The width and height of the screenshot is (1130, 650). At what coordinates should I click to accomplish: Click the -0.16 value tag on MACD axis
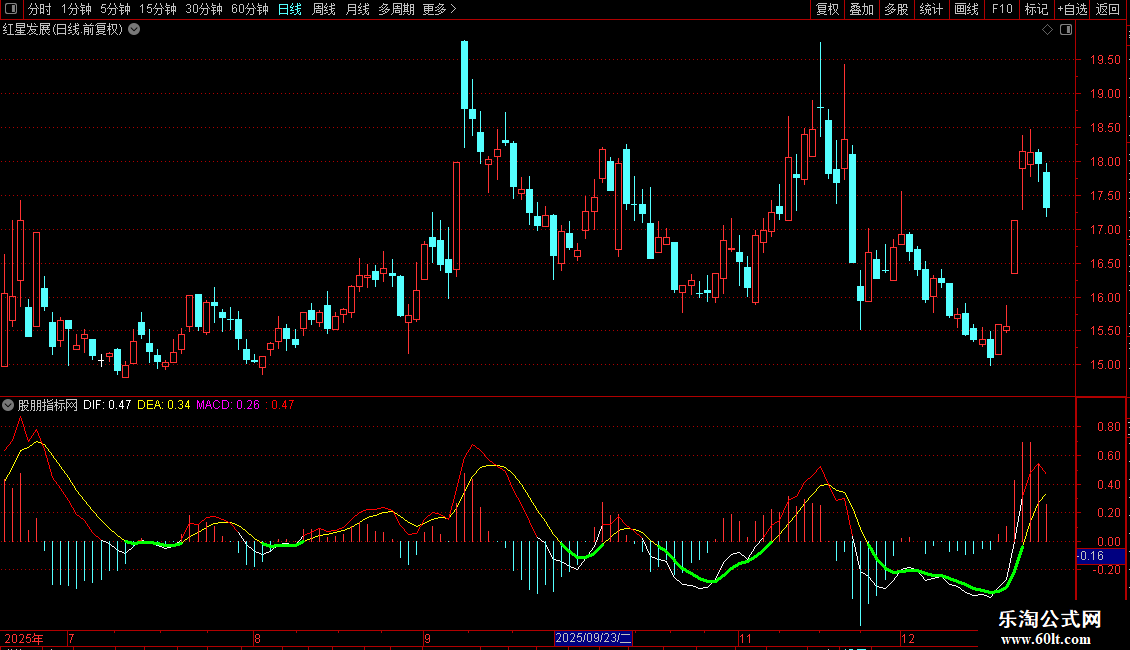click(x=1100, y=556)
